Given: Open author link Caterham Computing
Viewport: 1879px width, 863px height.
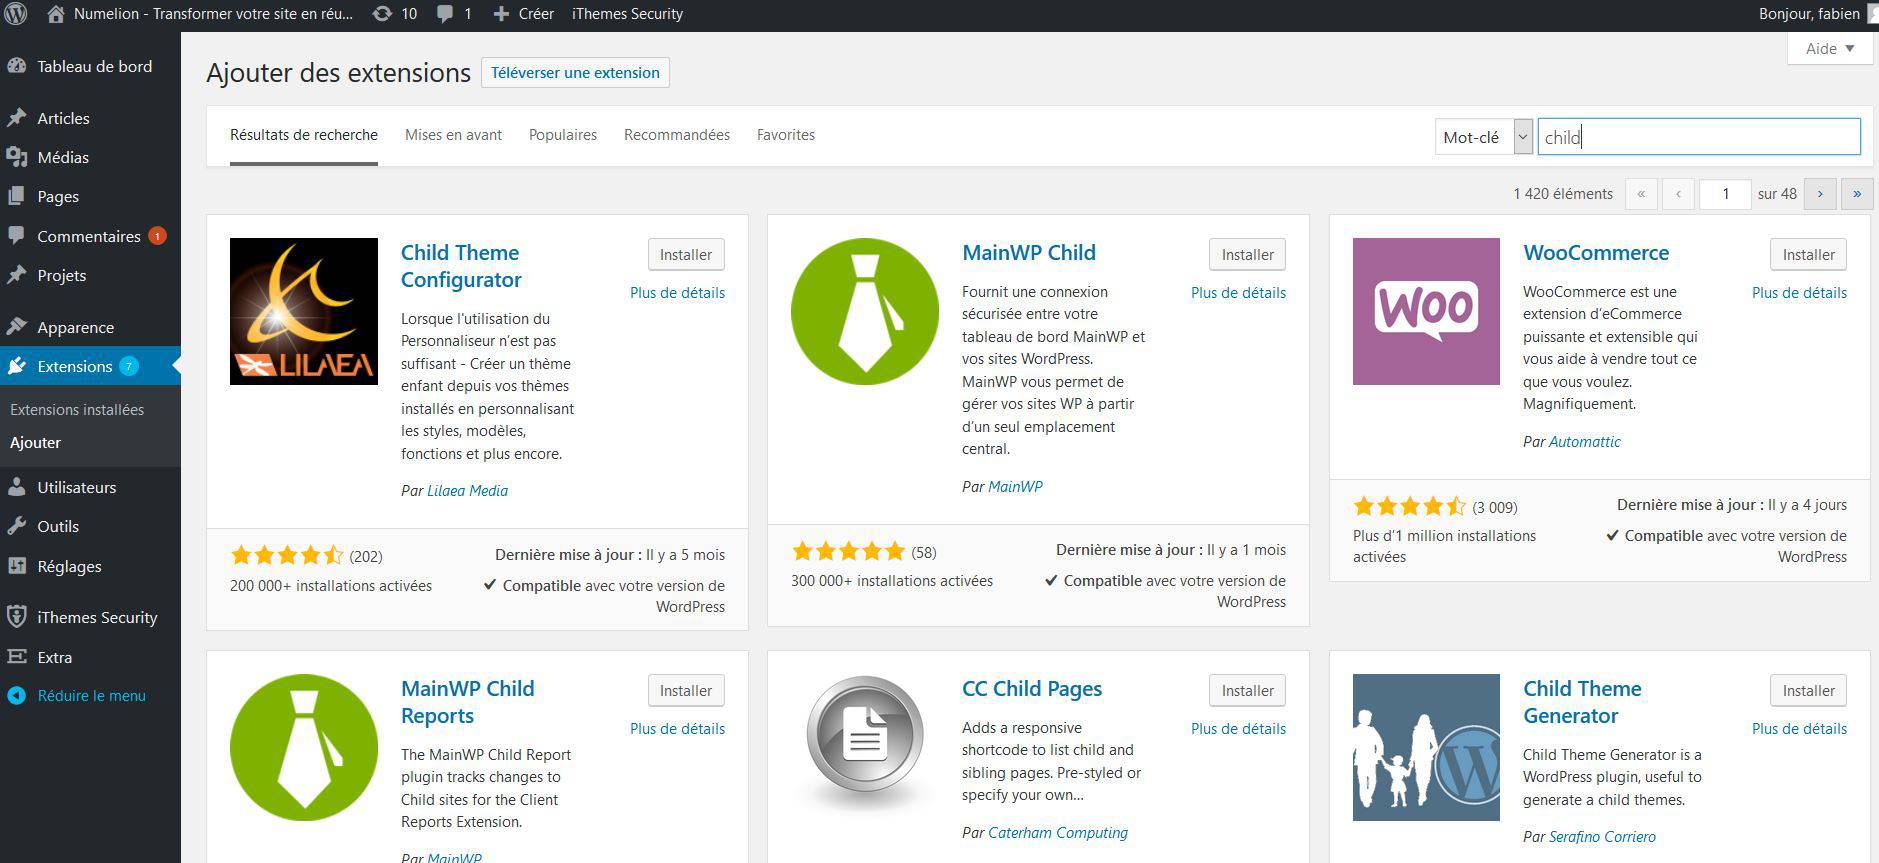Looking at the screenshot, I should [1057, 833].
